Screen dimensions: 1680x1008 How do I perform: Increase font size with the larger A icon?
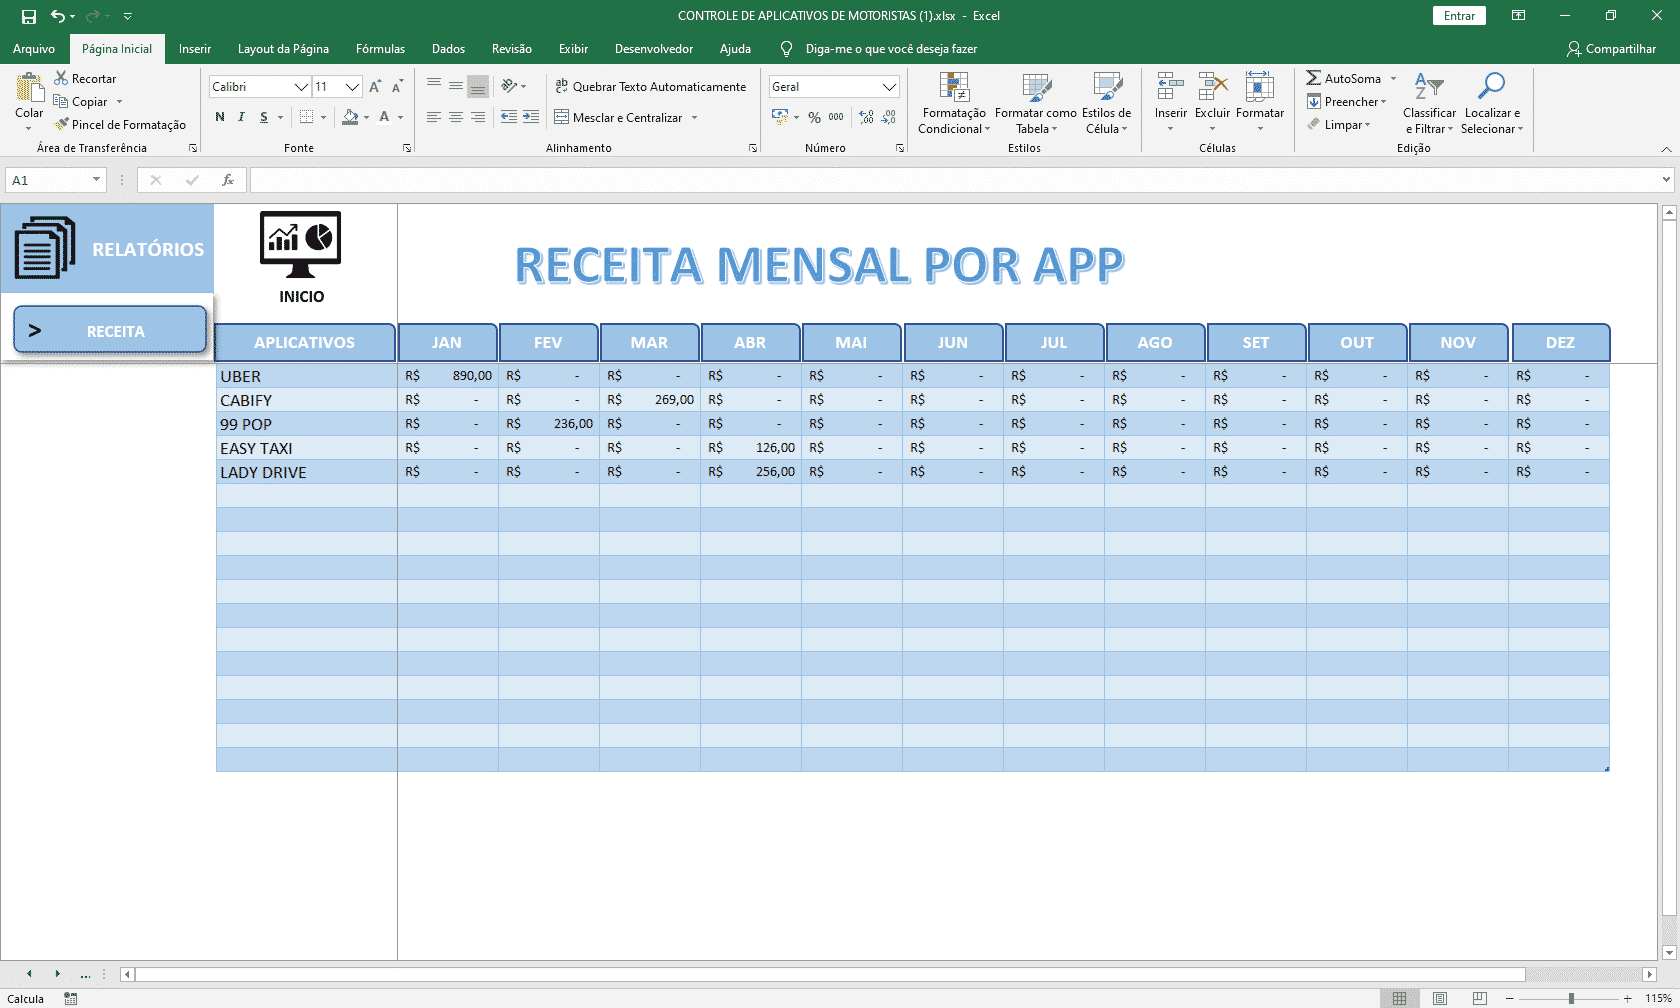point(375,87)
